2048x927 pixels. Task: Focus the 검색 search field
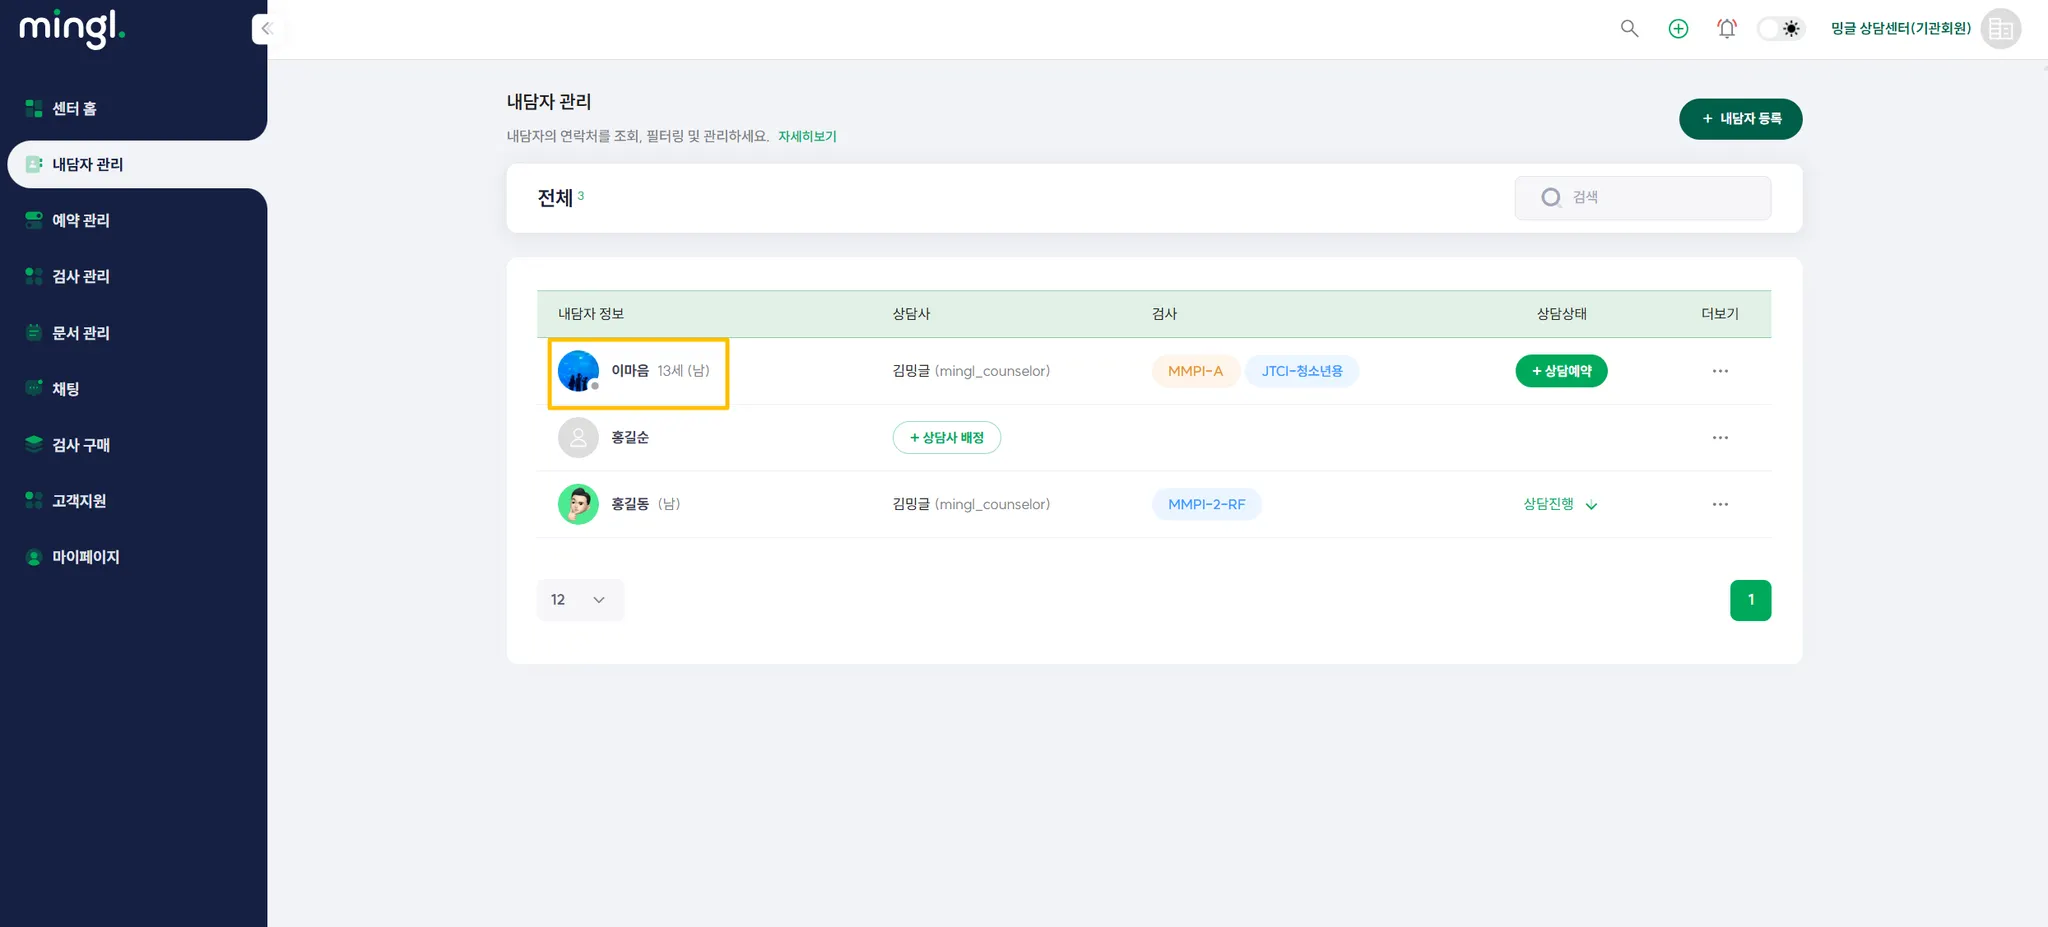[1642, 198]
